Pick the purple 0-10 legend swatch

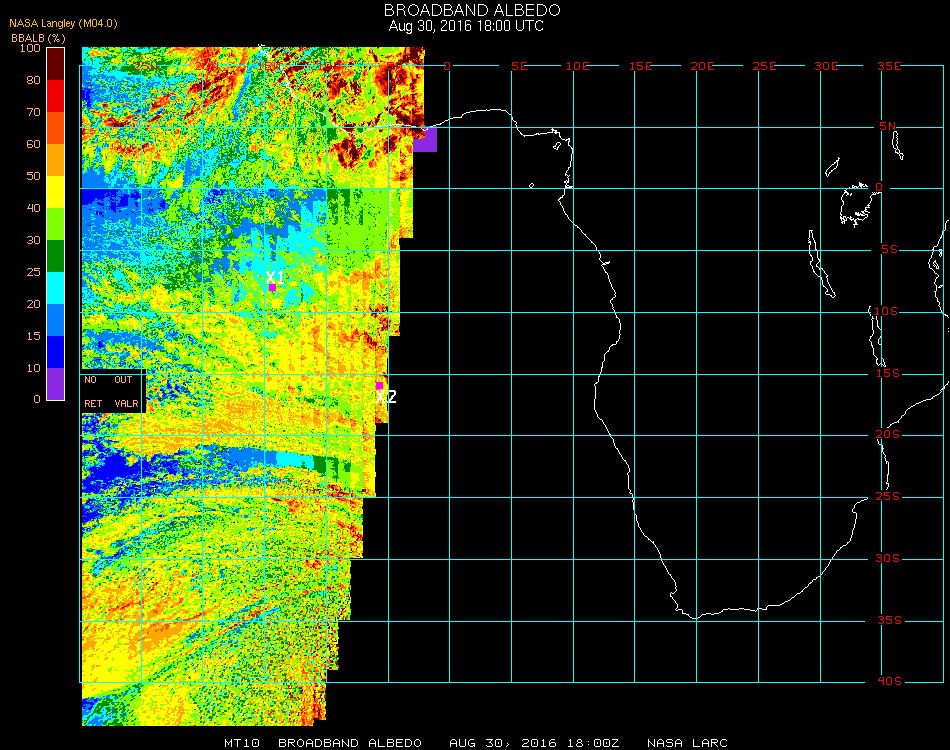tap(56, 384)
